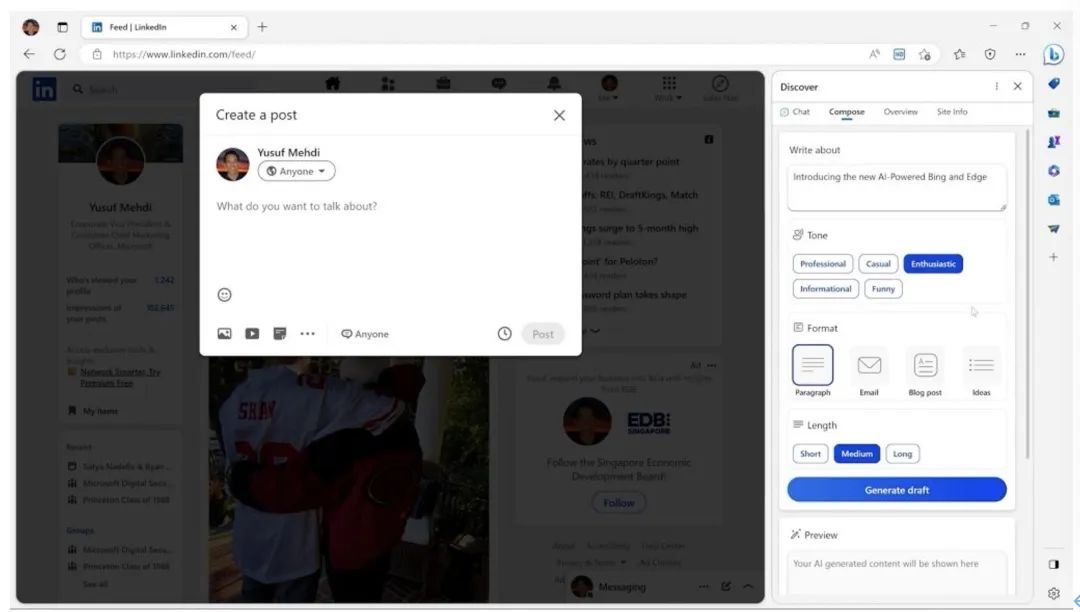The width and height of the screenshot is (1080, 612).
Task: Select the Funny tone
Action: pyautogui.click(x=883, y=289)
